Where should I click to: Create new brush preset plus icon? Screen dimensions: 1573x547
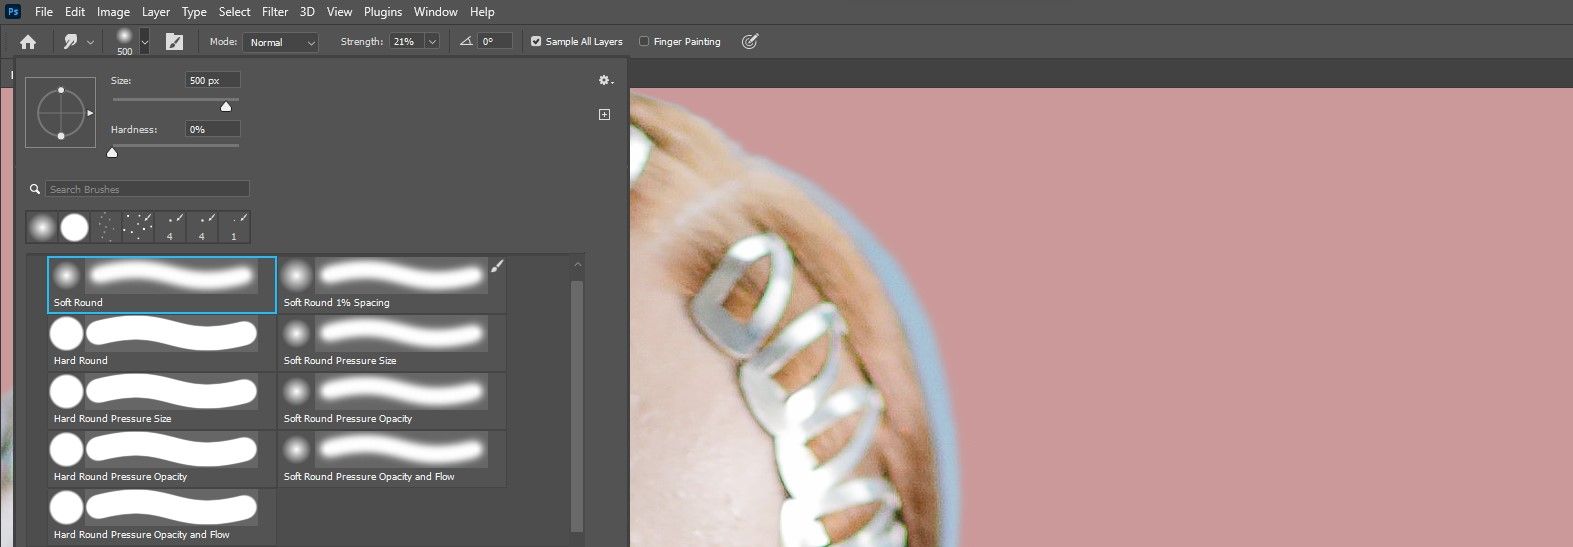tap(604, 115)
